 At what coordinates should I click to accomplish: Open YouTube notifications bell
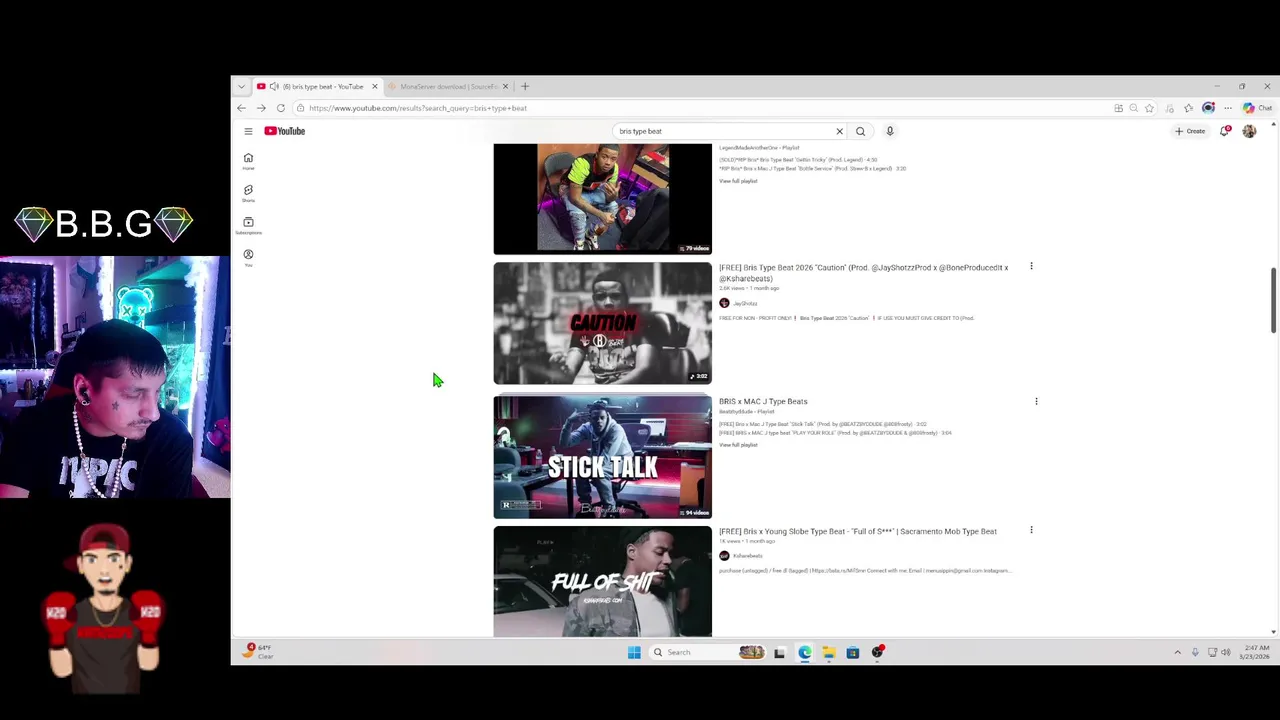click(1224, 131)
